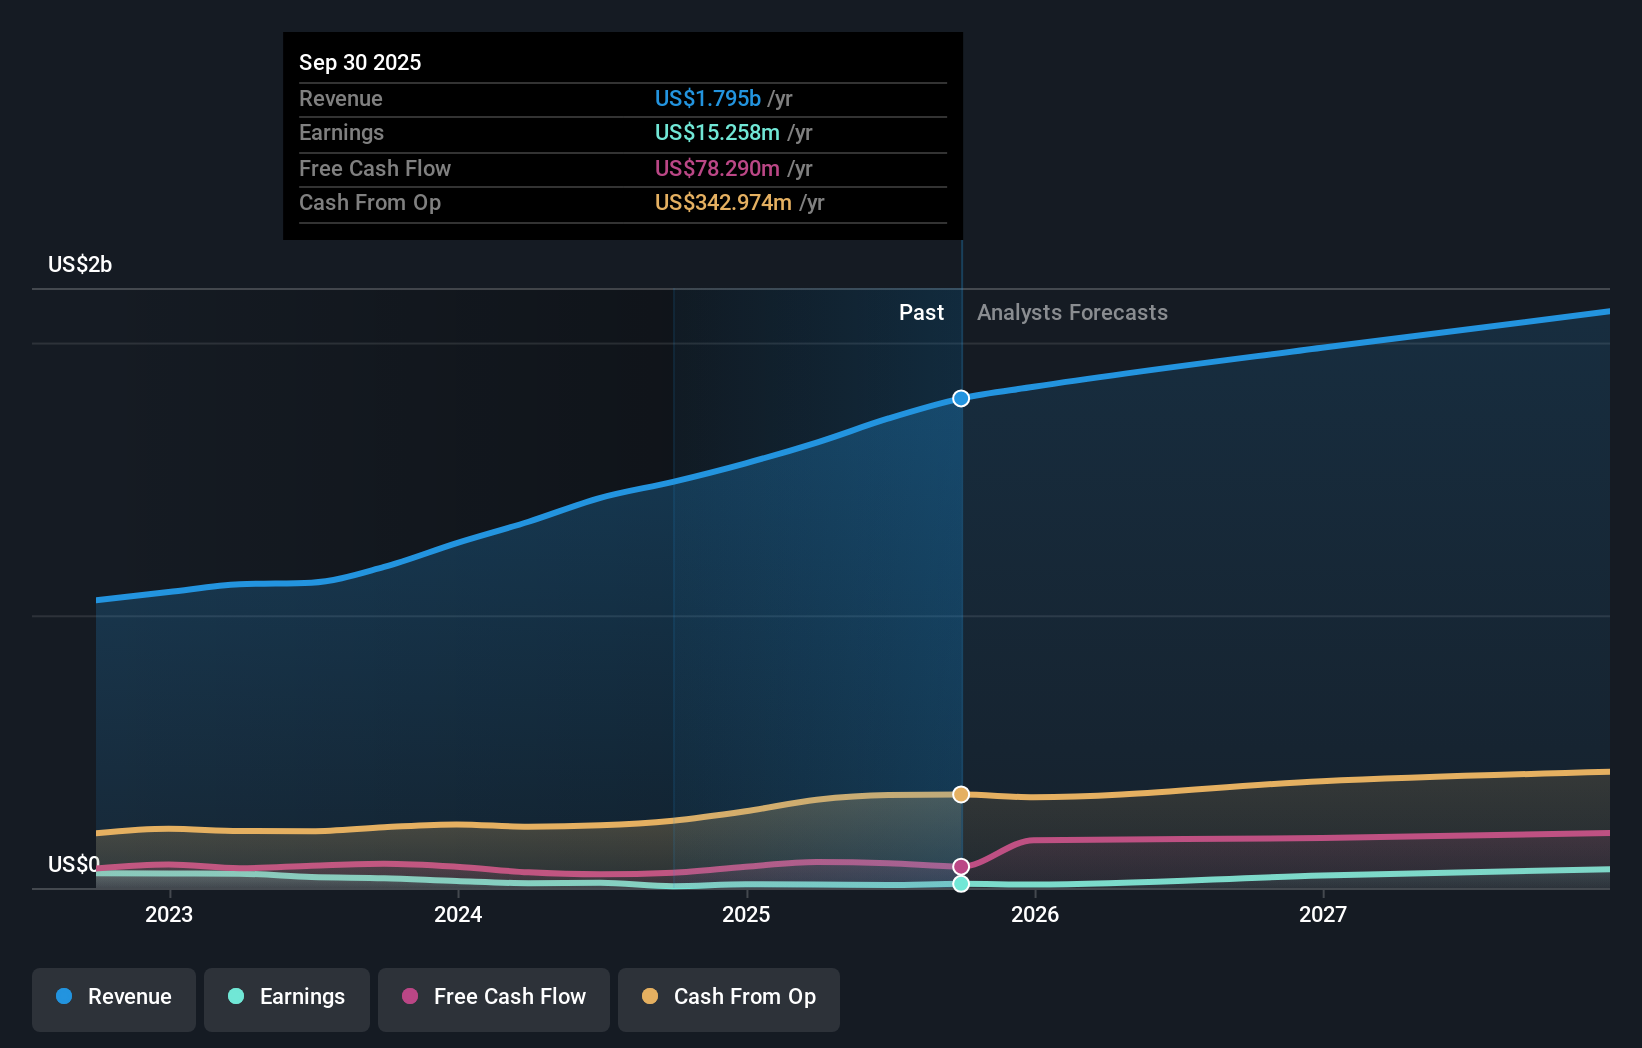Click the yellow dot in Cash From Op legend
This screenshot has height=1048, width=1642.
(650, 997)
